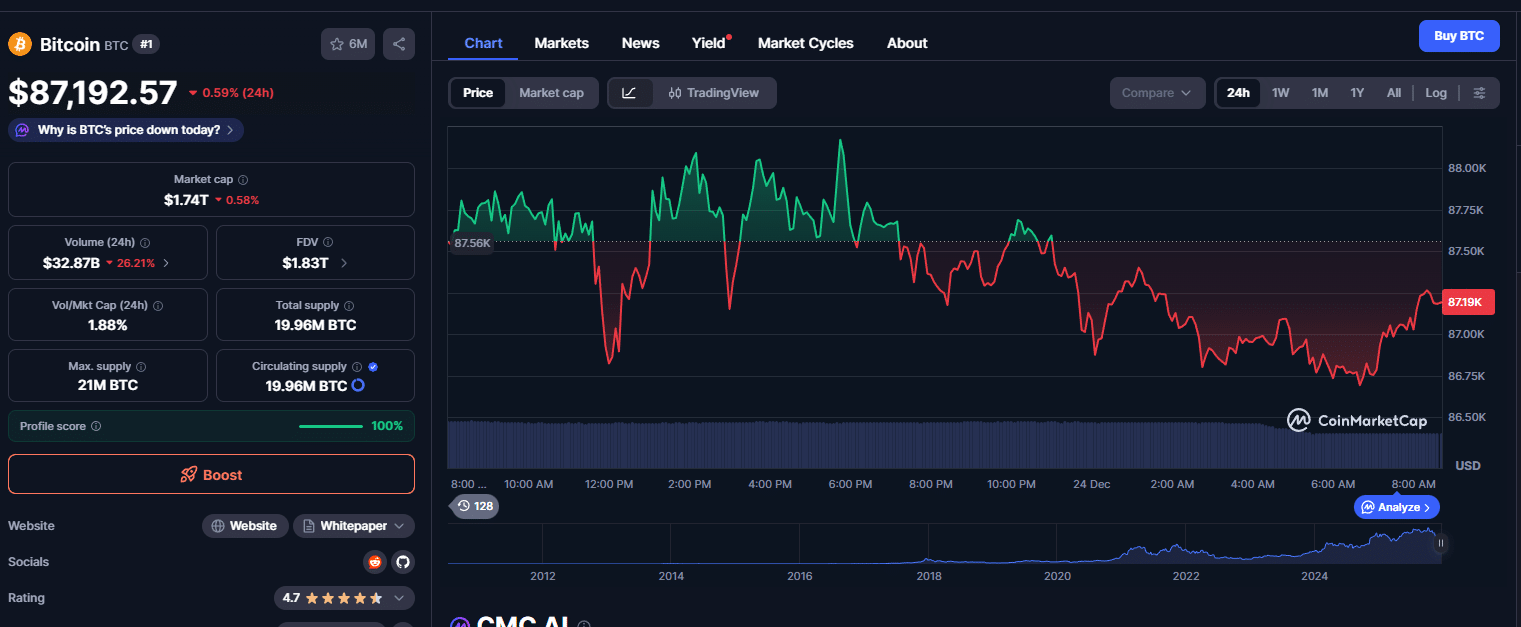The width and height of the screenshot is (1521, 627).
Task: Add Bitcoin to watchlist via star icon
Action: coord(348,44)
